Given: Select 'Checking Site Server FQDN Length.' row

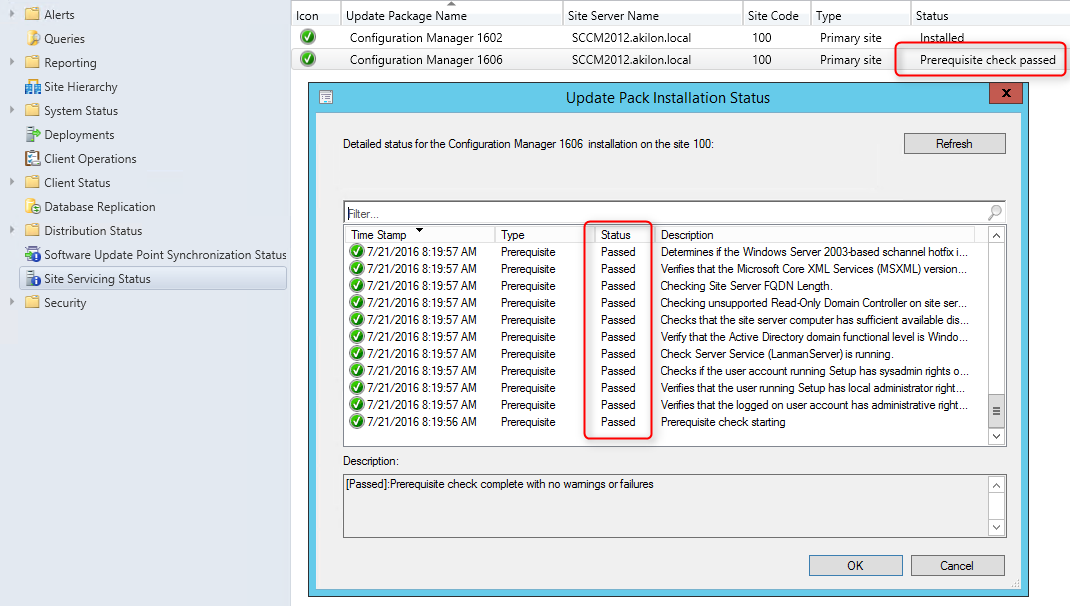Looking at the screenshot, I should pyautogui.click(x=666, y=286).
